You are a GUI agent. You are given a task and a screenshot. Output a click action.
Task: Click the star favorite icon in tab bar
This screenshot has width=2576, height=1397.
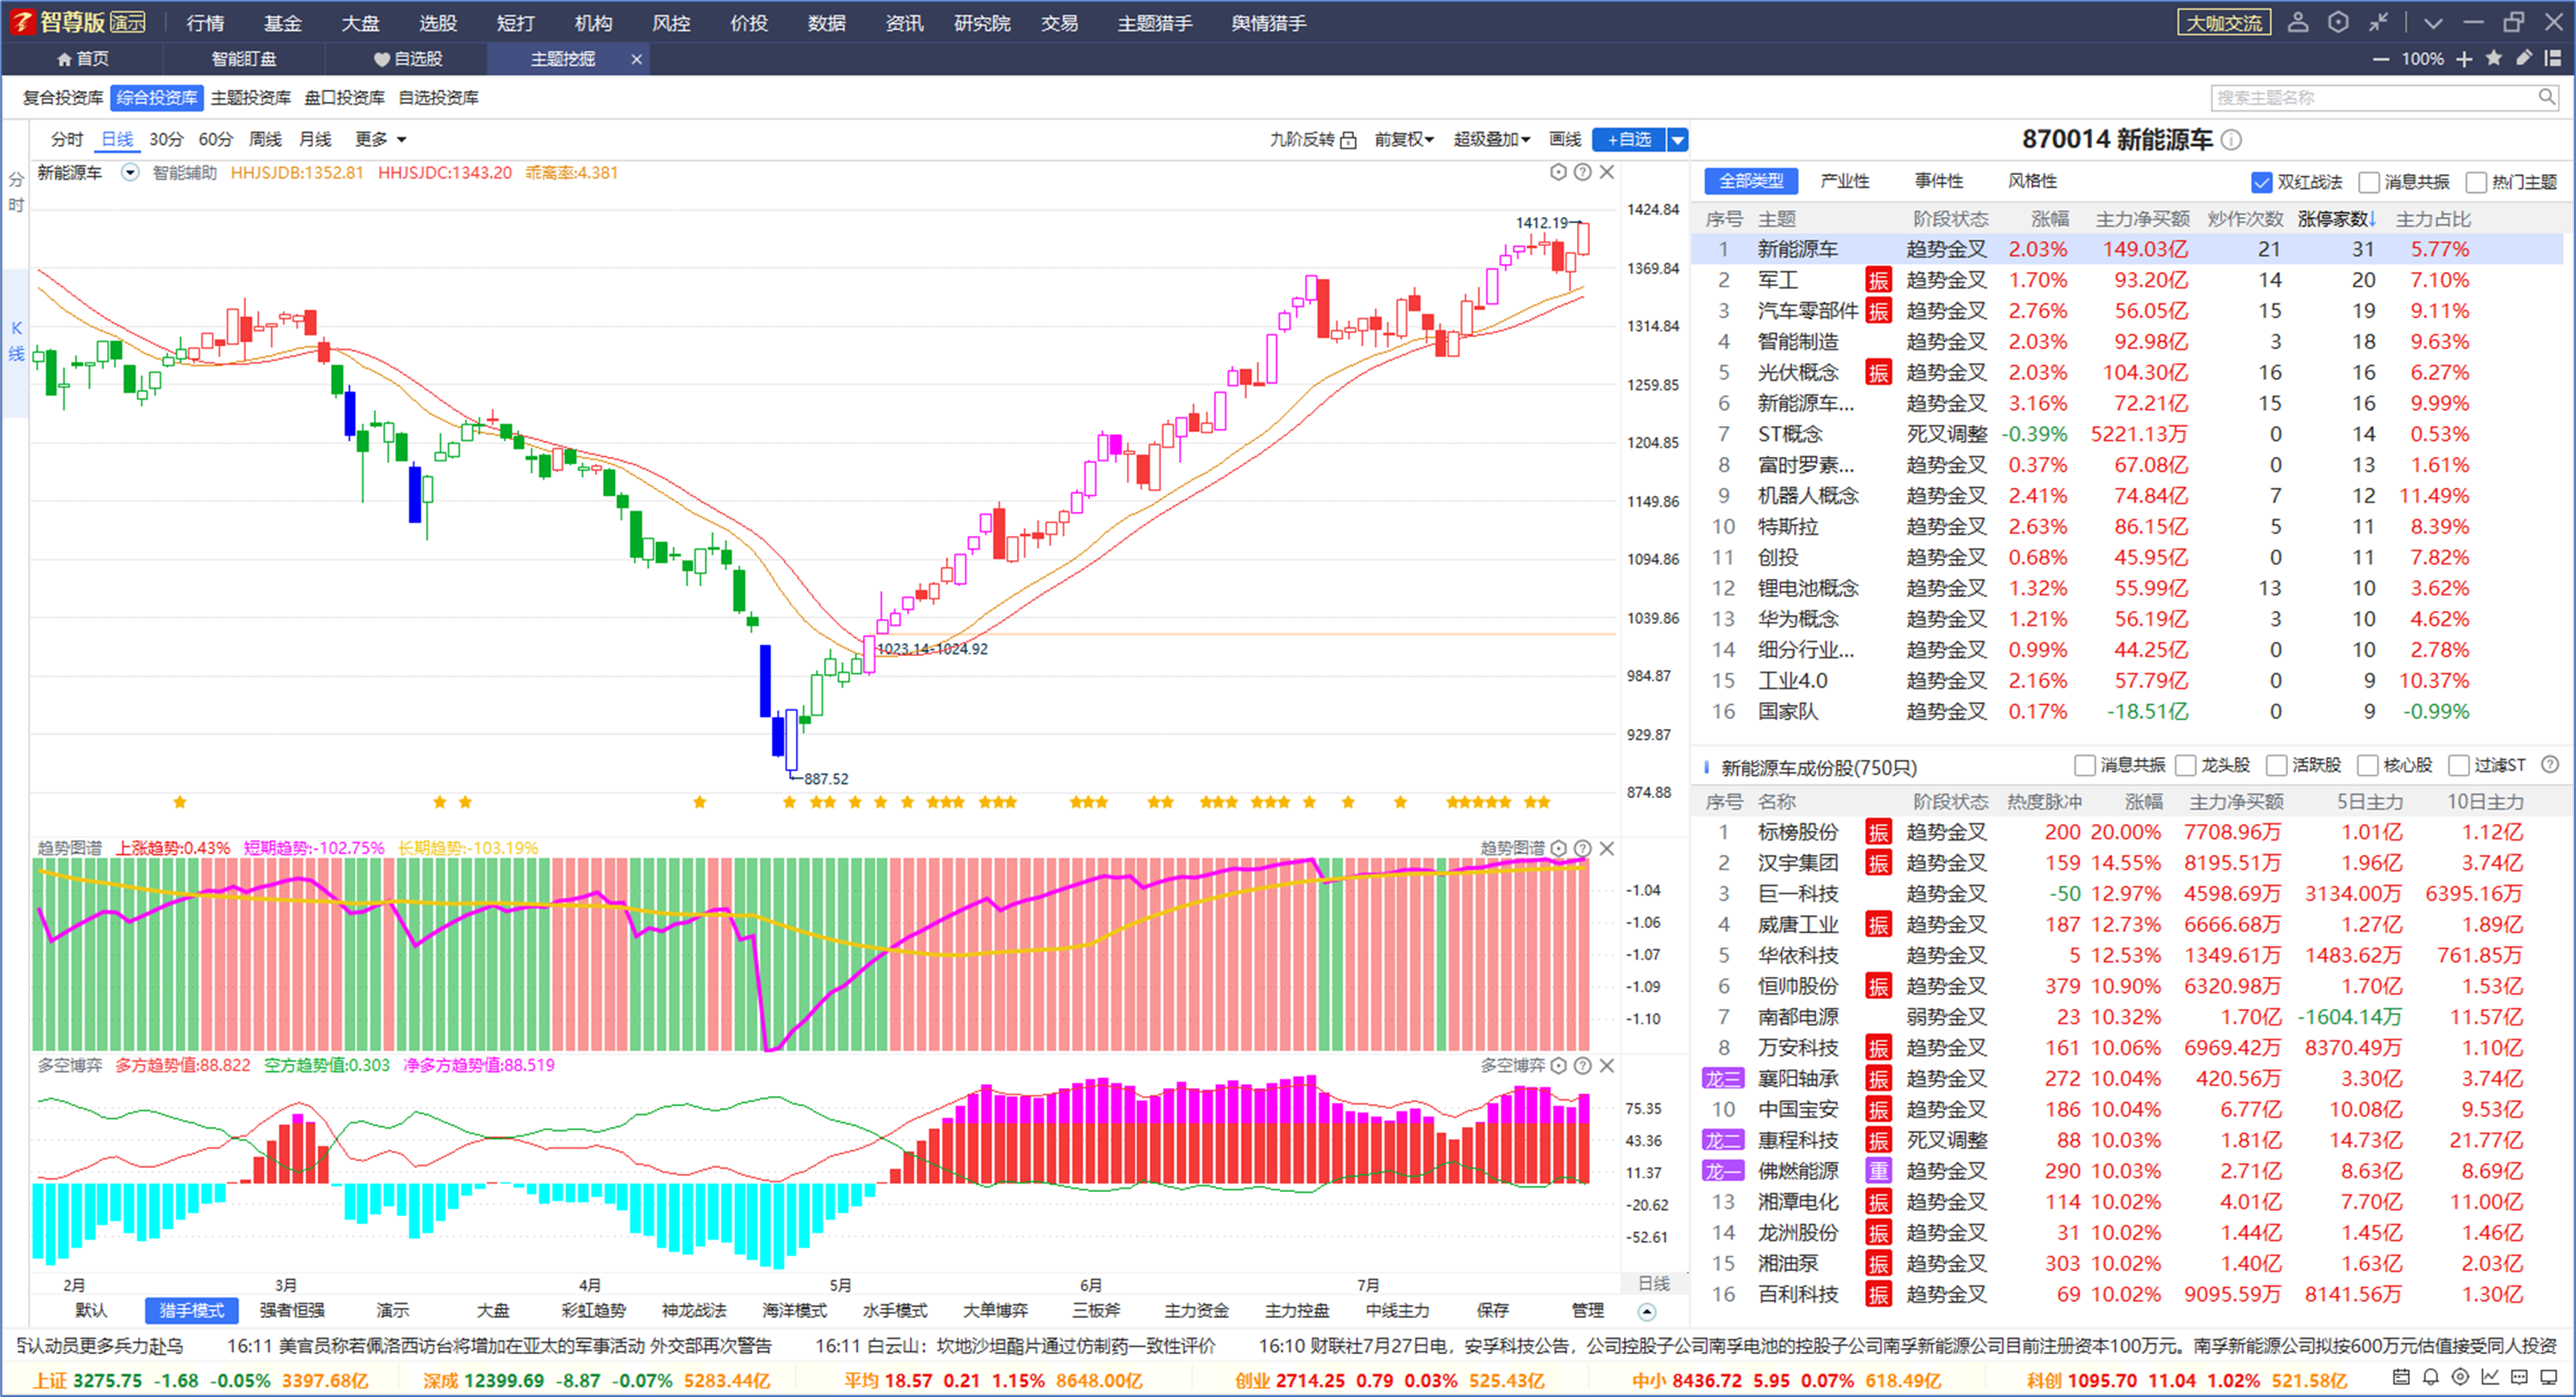point(2494,58)
